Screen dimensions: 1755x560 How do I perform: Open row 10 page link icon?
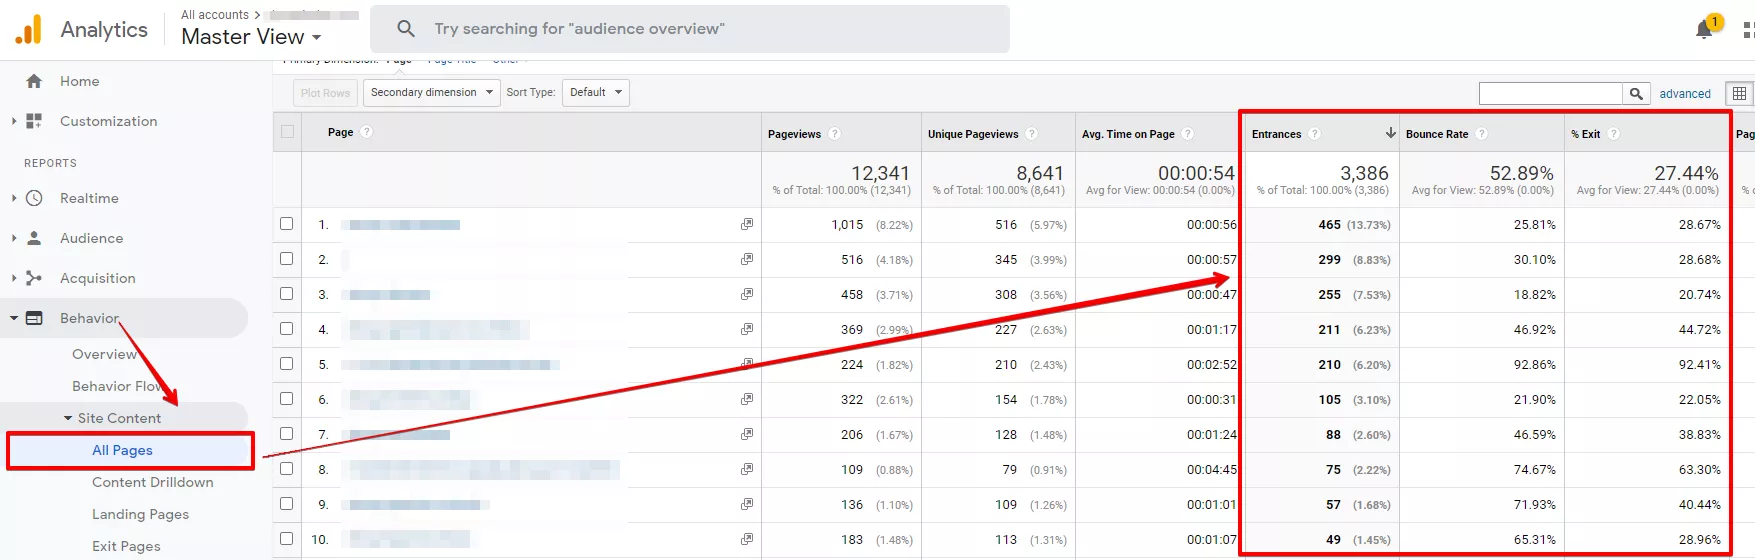[746, 539]
